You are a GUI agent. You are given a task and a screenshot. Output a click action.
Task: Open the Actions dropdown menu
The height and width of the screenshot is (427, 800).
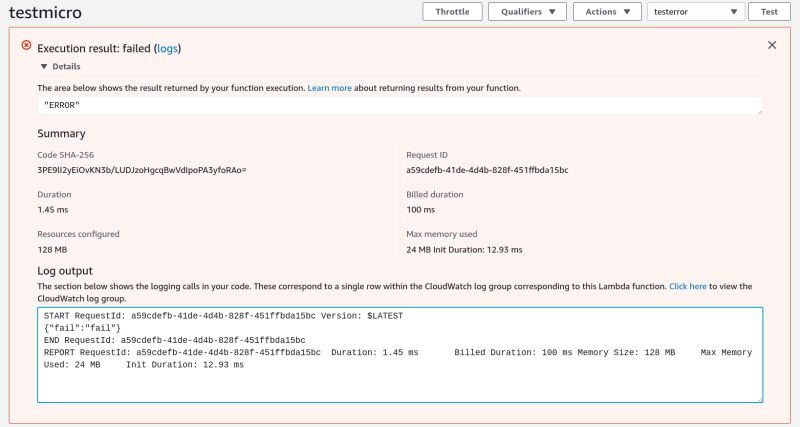point(607,12)
